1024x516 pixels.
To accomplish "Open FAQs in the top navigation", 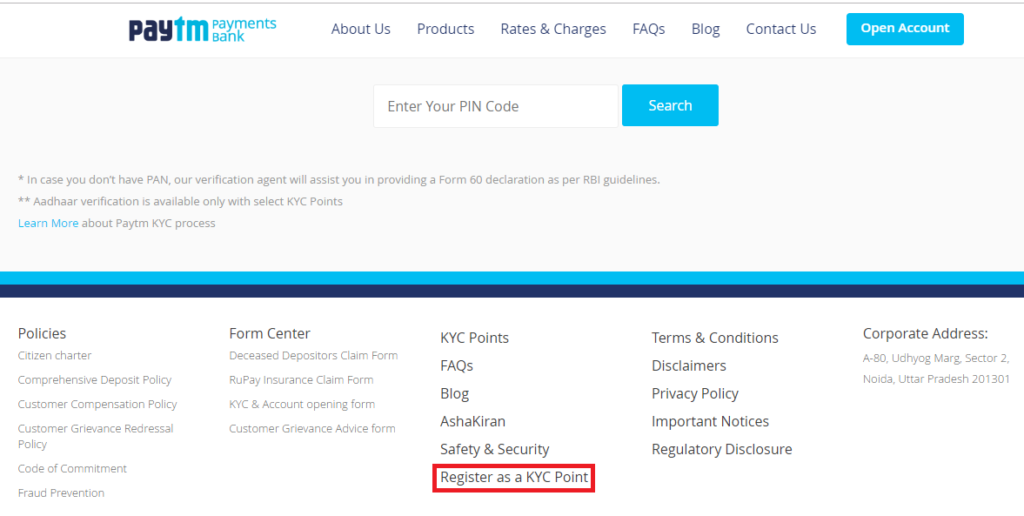I will (x=648, y=29).
